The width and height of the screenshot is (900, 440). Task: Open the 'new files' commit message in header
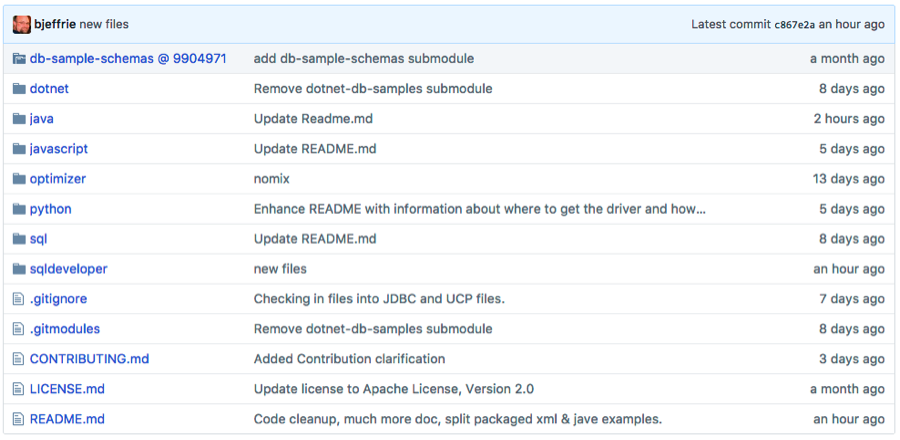104,24
